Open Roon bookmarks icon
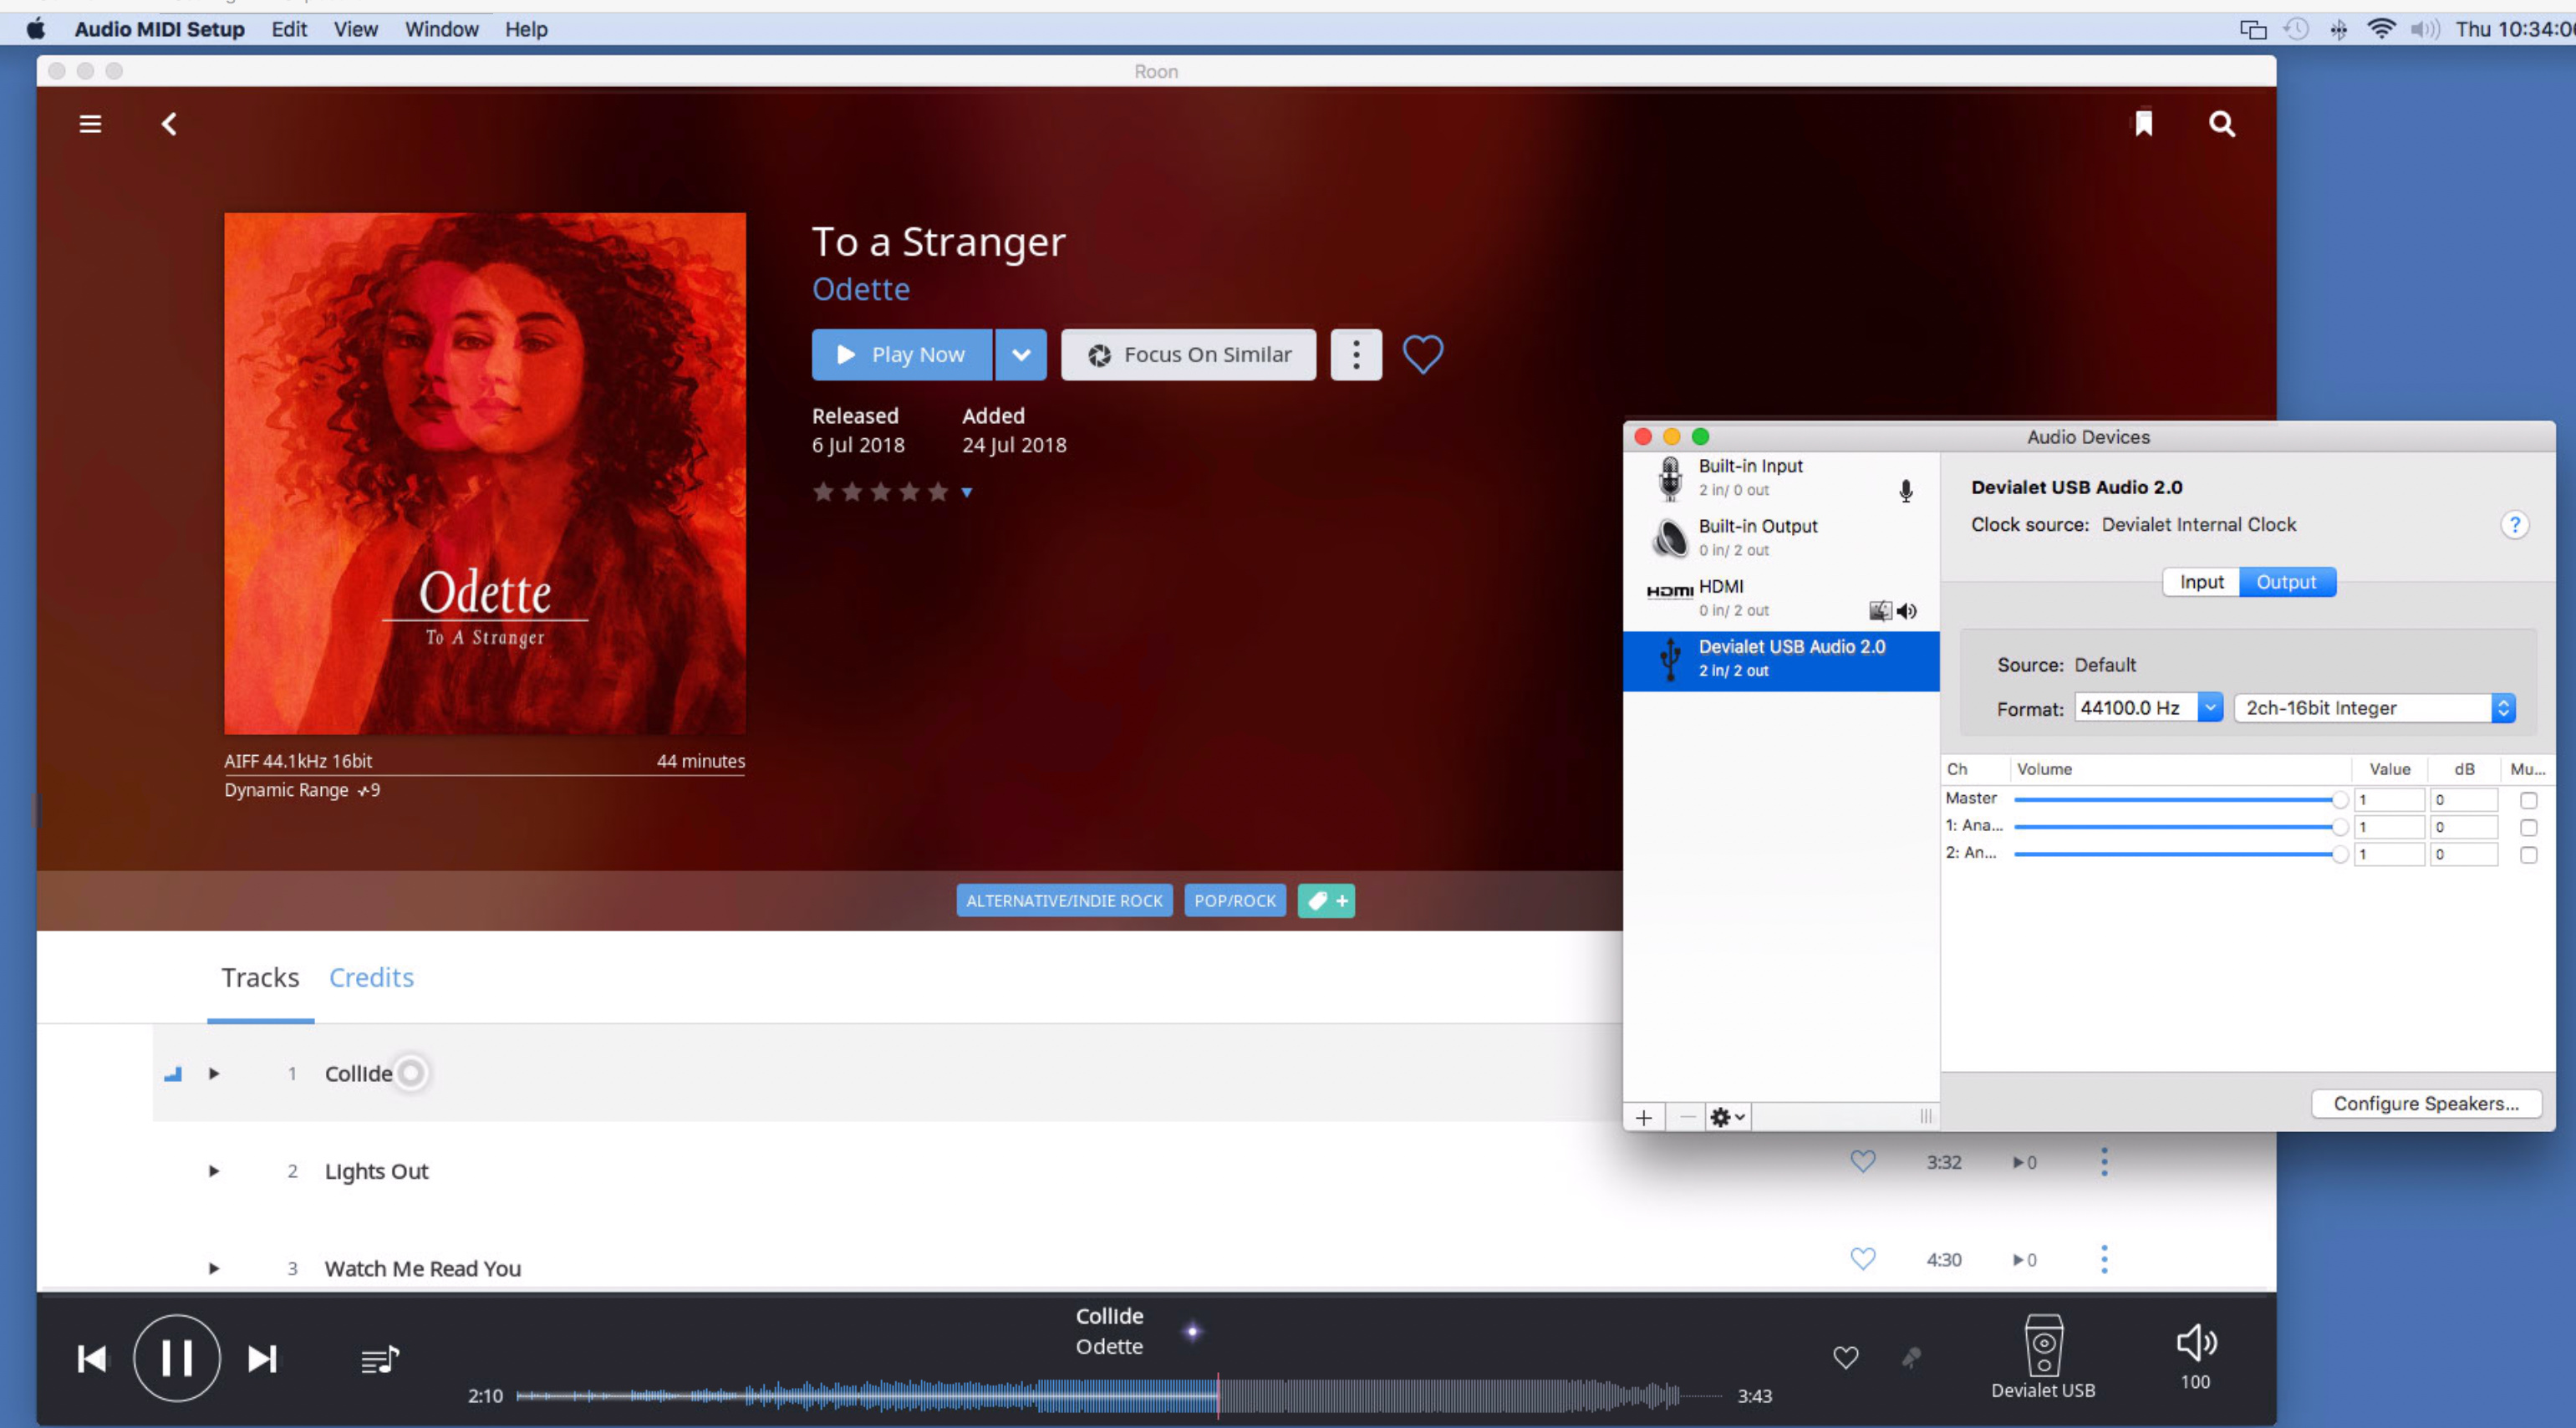 point(2143,123)
